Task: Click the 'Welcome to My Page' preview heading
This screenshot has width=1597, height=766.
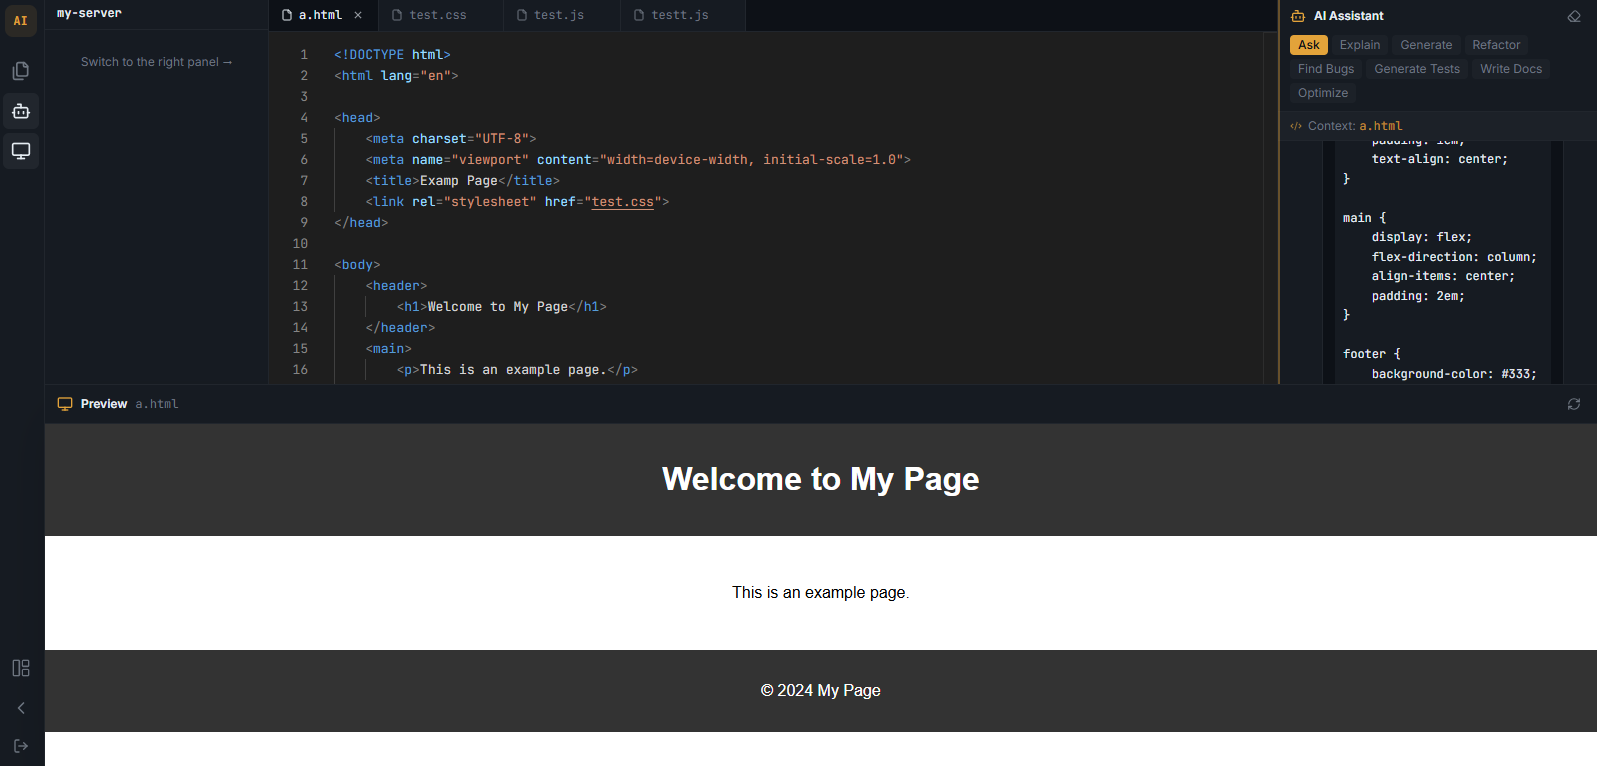Action: pyautogui.click(x=820, y=479)
